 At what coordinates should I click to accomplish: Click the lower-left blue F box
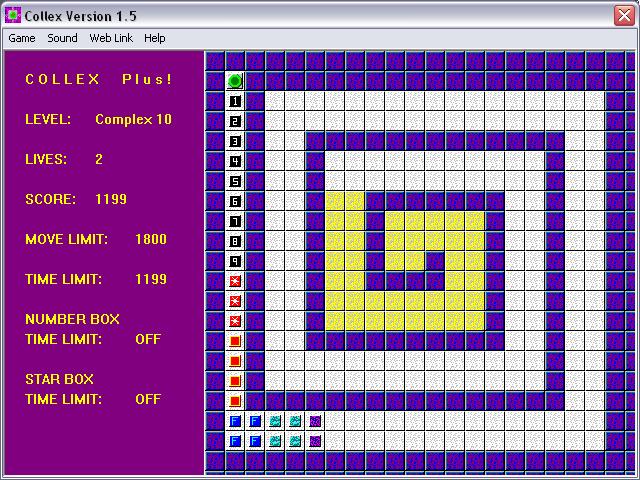(x=235, y=441)
